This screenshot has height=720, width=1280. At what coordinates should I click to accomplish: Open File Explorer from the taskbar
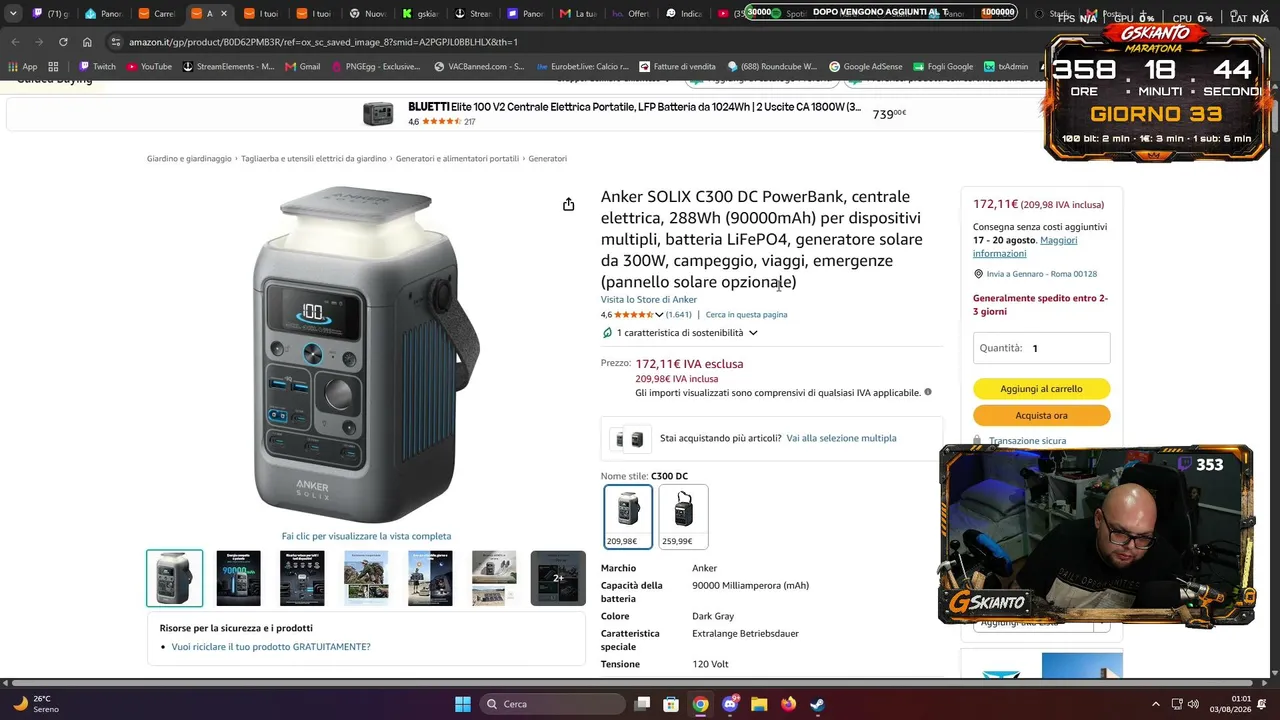[x=759, y=704]
